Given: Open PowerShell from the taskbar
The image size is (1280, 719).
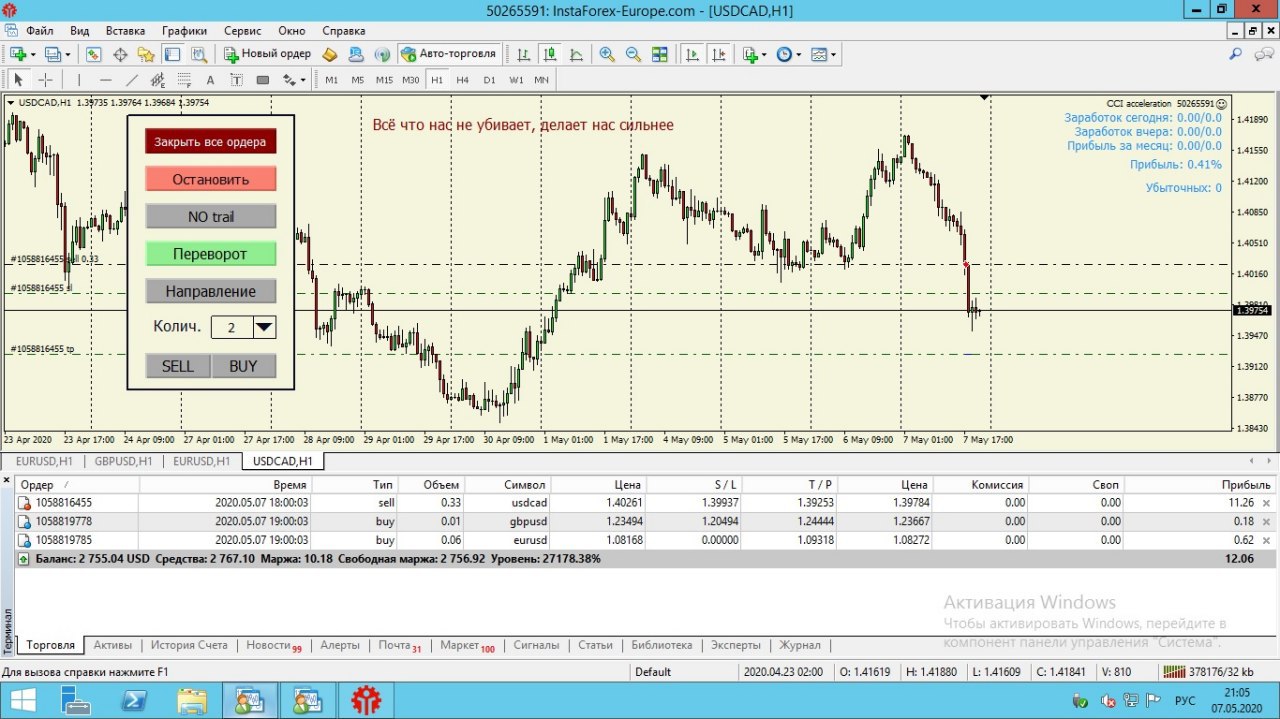Looking at the screenshot, I should click(x=134, y=701).
